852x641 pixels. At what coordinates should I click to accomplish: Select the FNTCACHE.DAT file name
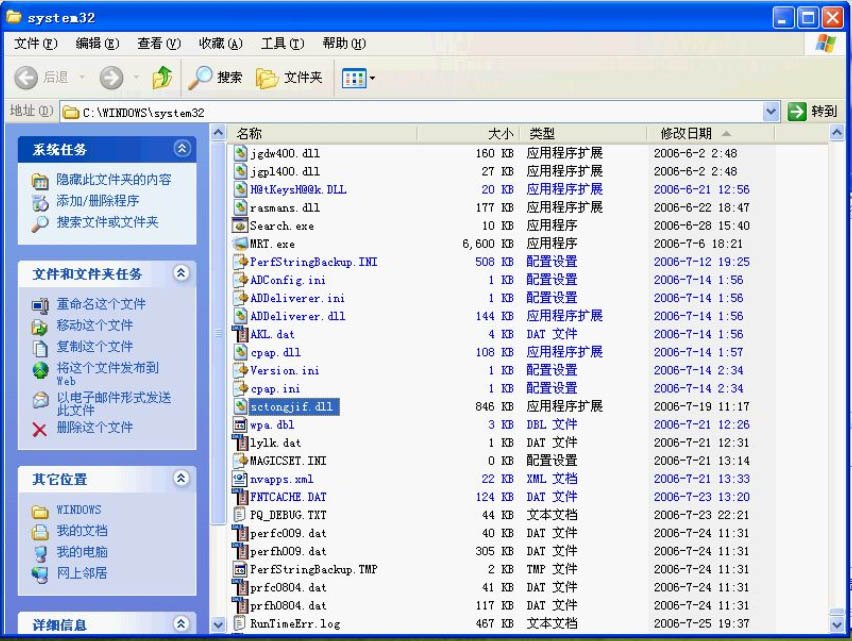(x=288, y=497)
